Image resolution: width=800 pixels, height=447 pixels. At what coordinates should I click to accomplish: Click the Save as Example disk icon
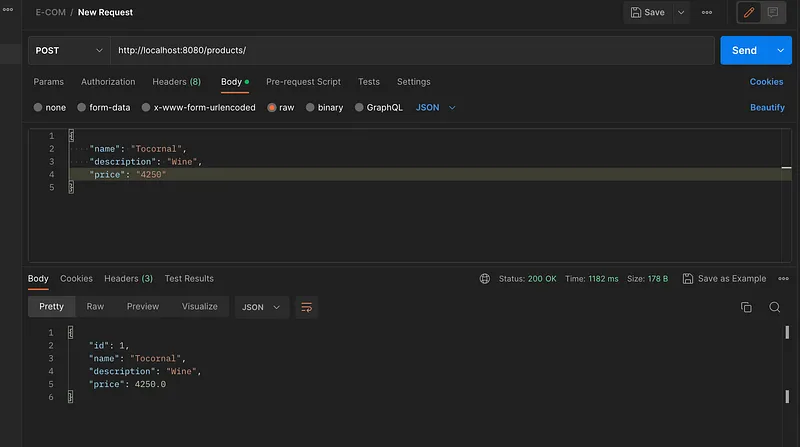688,279
